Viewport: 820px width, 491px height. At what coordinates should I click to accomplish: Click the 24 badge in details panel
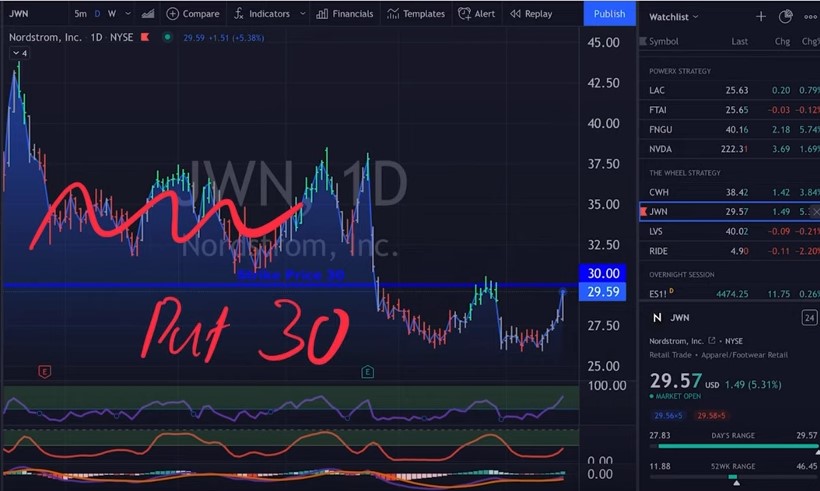(809, 317)
